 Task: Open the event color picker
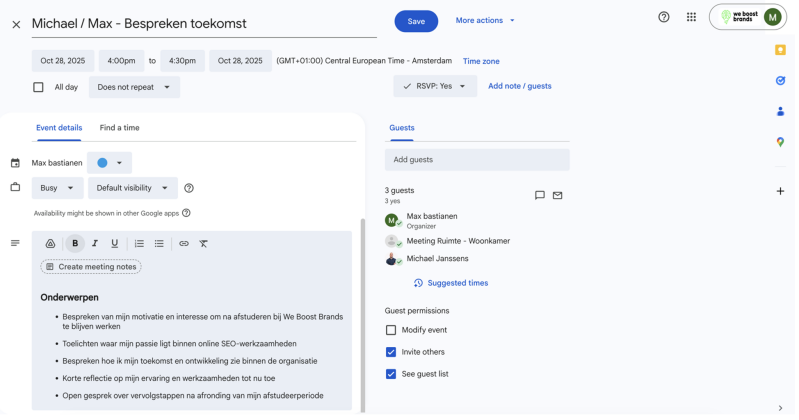point(109,162)
